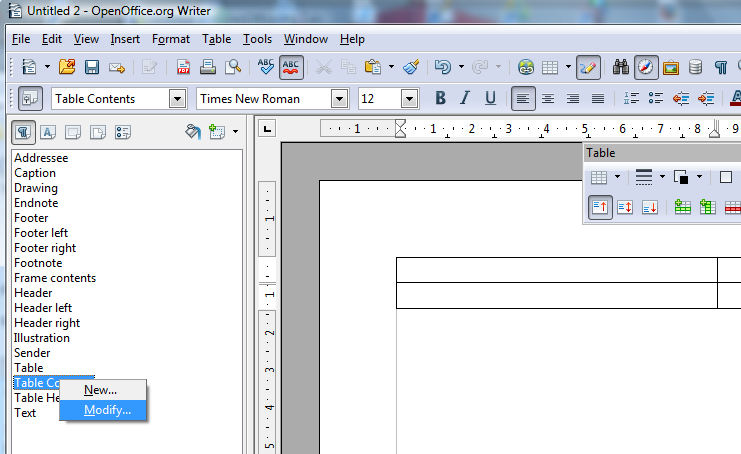741x454 pixels.
Task: Toggle AutoSpellcheck on or off
Action: click(x=292, y=68)
